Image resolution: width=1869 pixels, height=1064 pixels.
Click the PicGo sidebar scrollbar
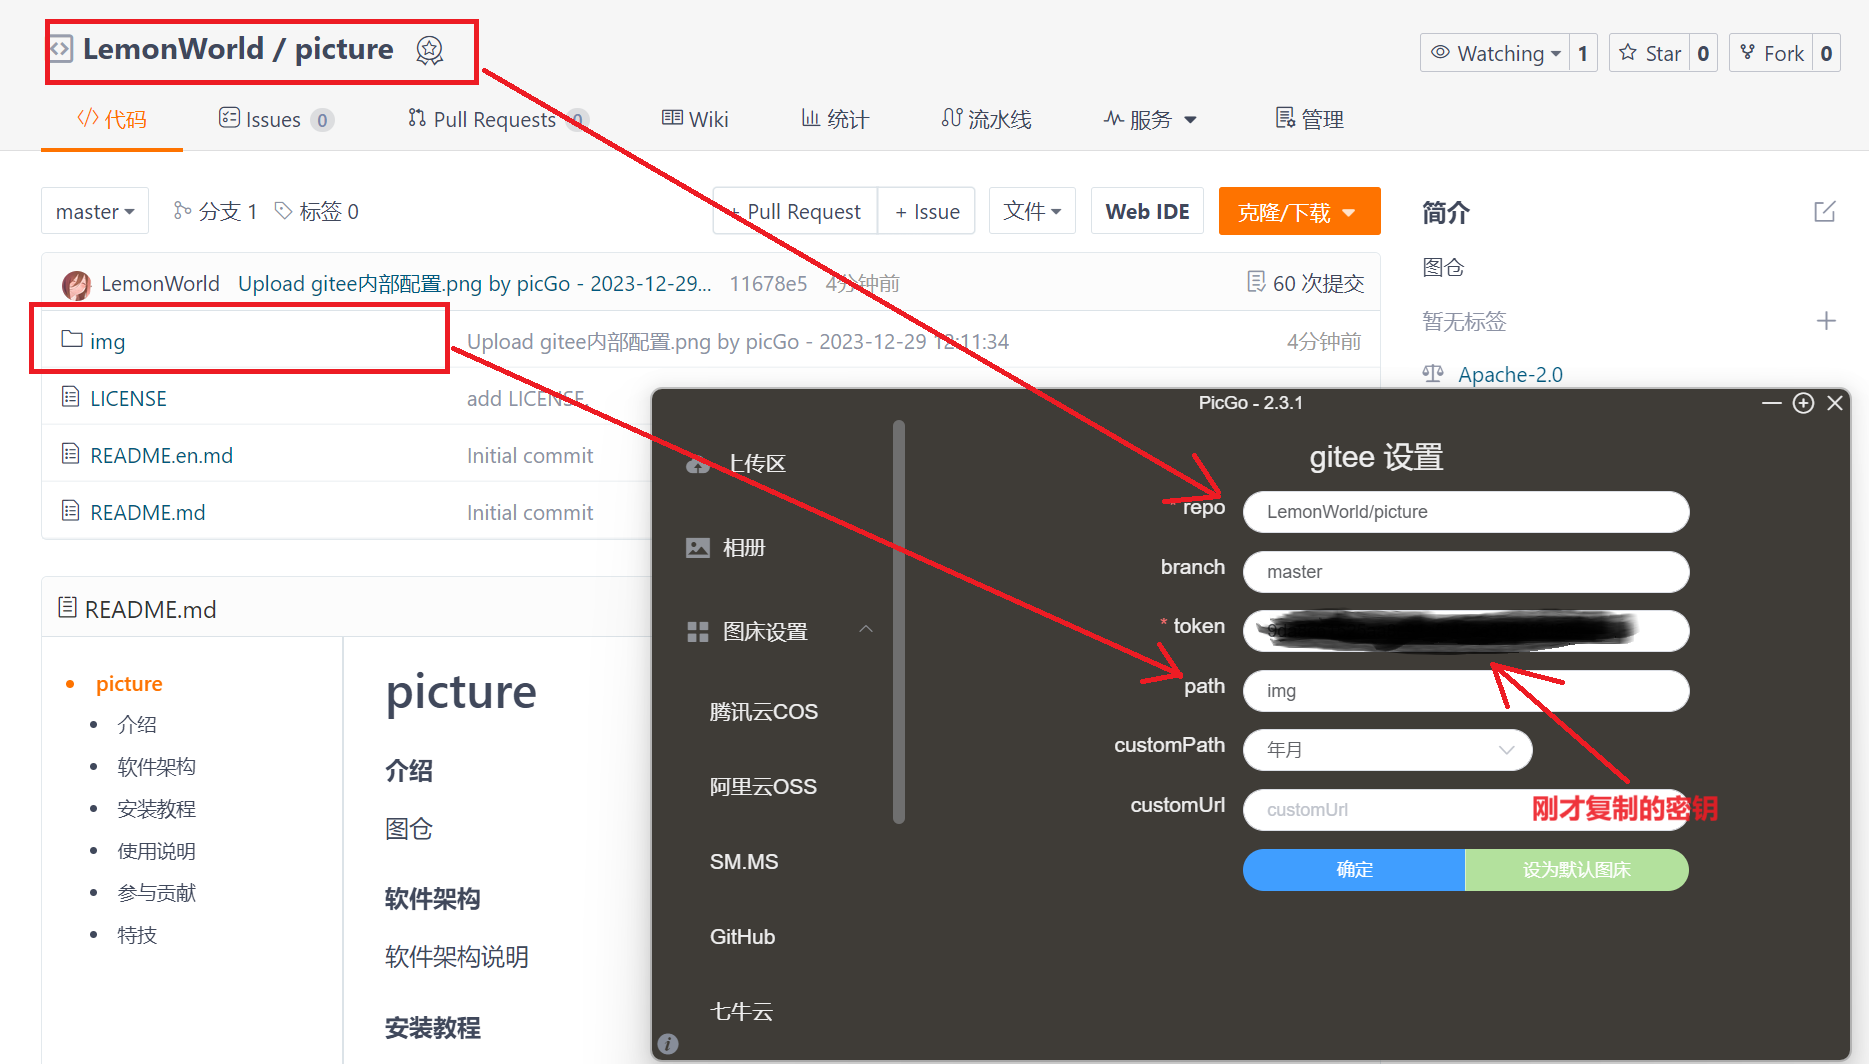(899, 622)
